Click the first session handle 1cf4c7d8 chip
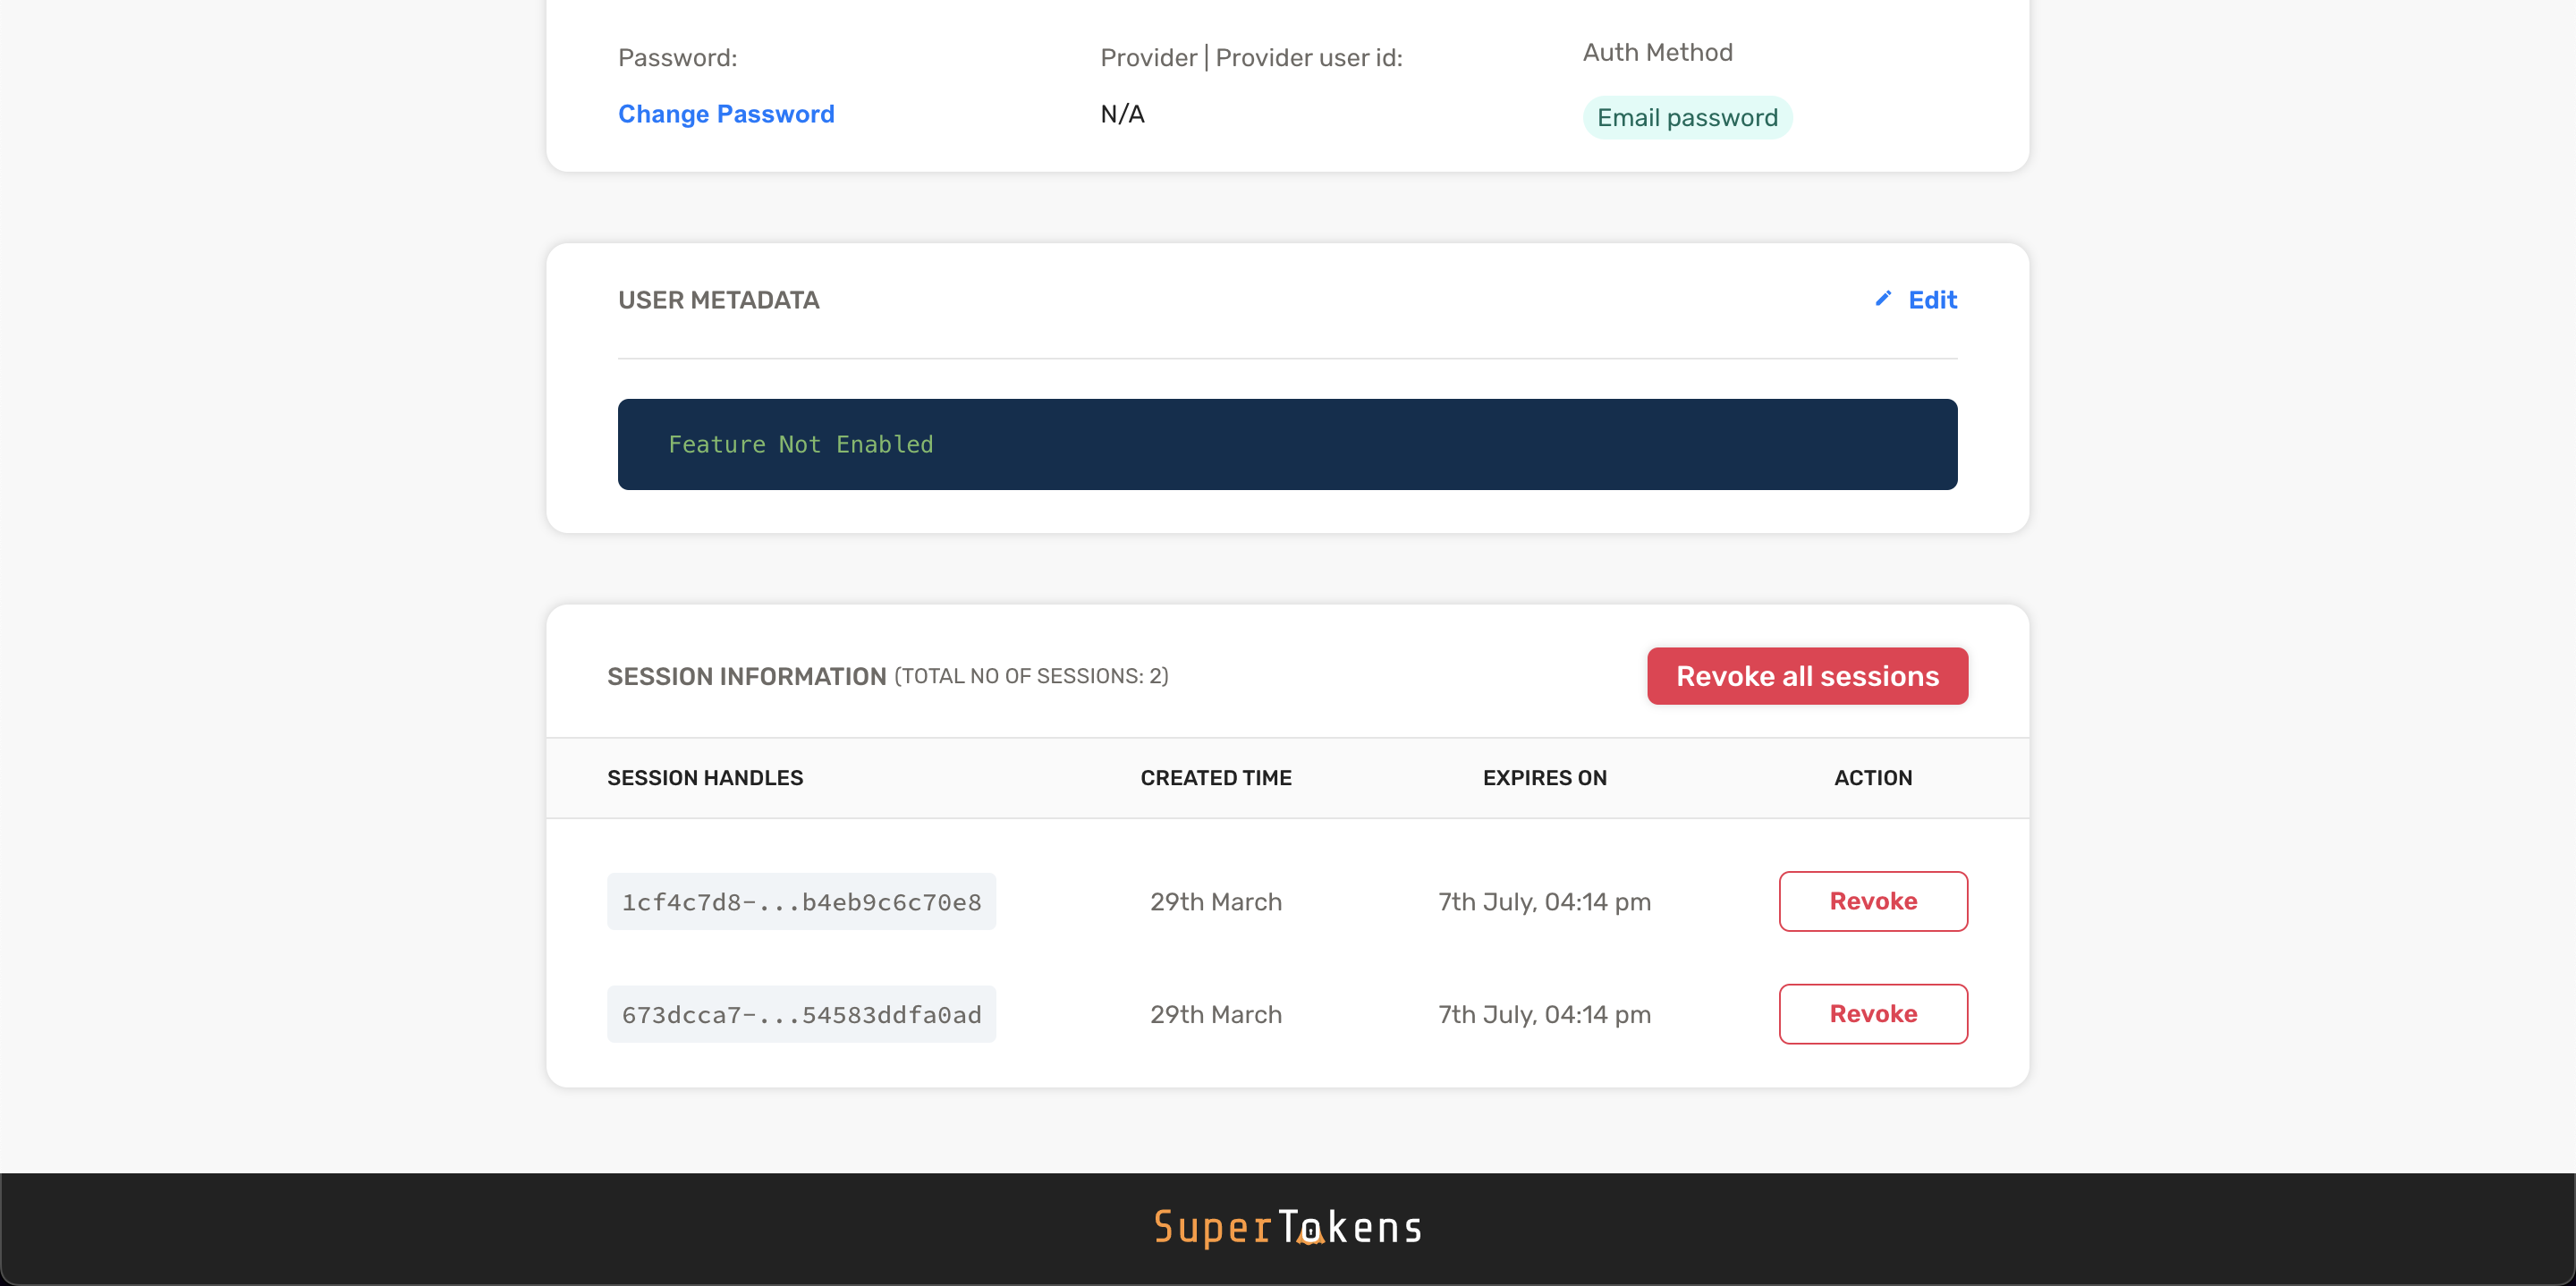Image resolution: width=2576 pixels, height=1286 pixels. [x=801, y=901]
